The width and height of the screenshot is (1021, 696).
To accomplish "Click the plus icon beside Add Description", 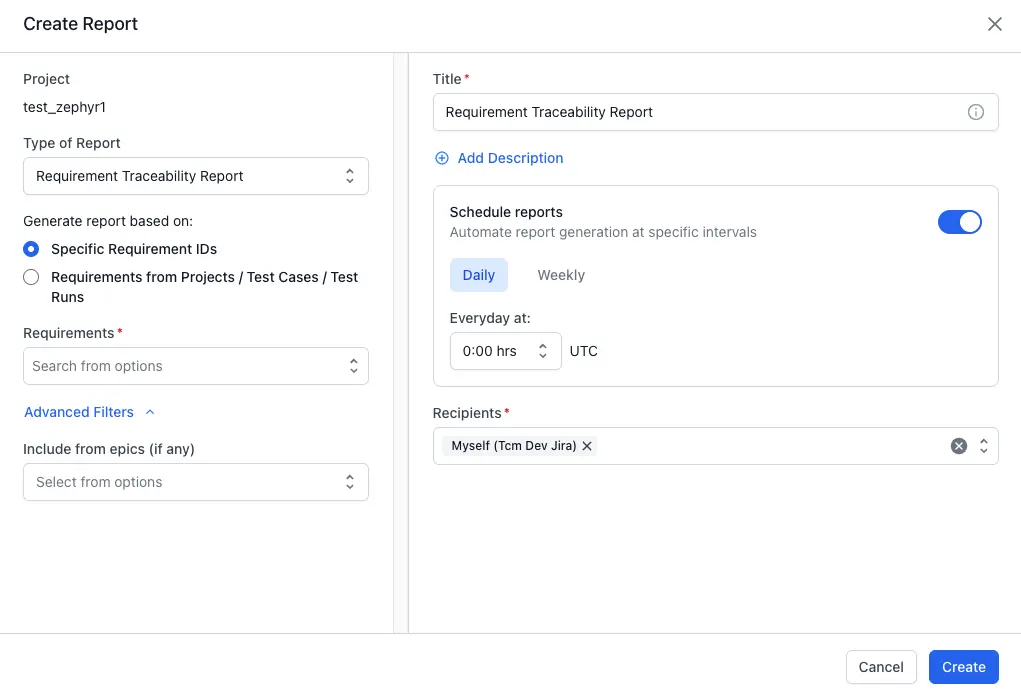I will (441, 158).
